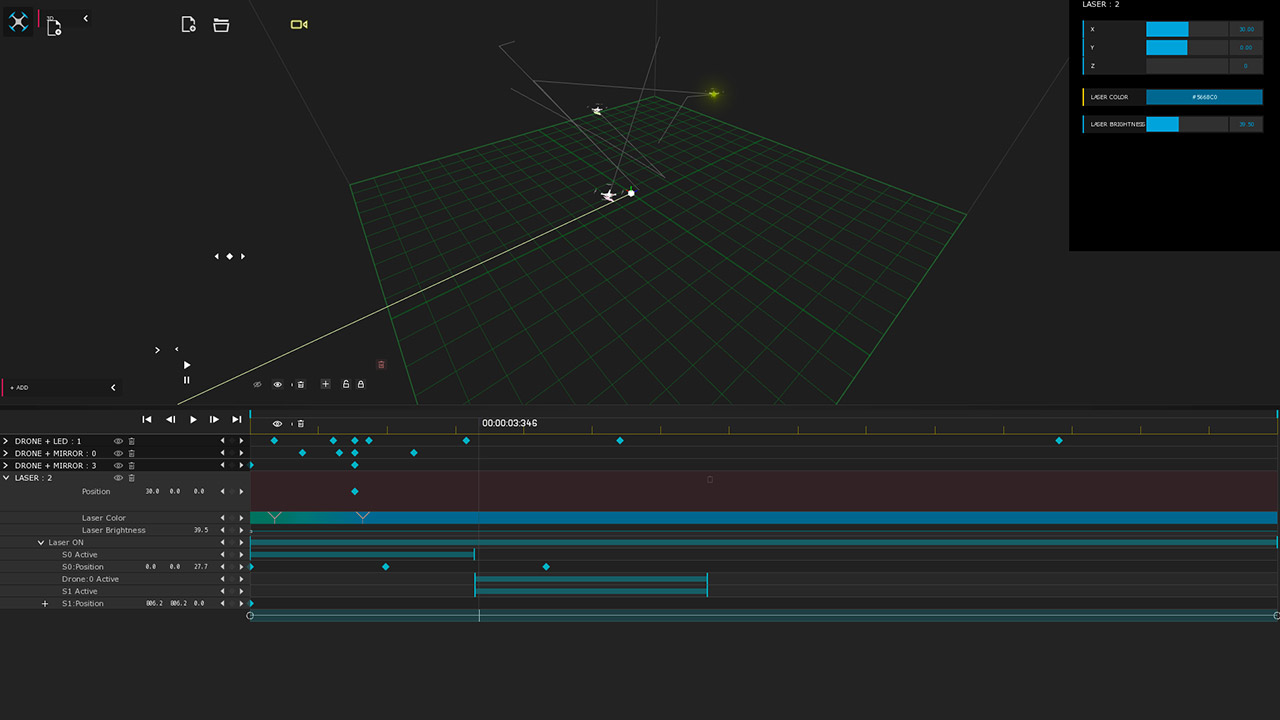Click the open padlock unlock icon
The width and height of the screenshot is (1280, 720).
click(x=346, y=384)
